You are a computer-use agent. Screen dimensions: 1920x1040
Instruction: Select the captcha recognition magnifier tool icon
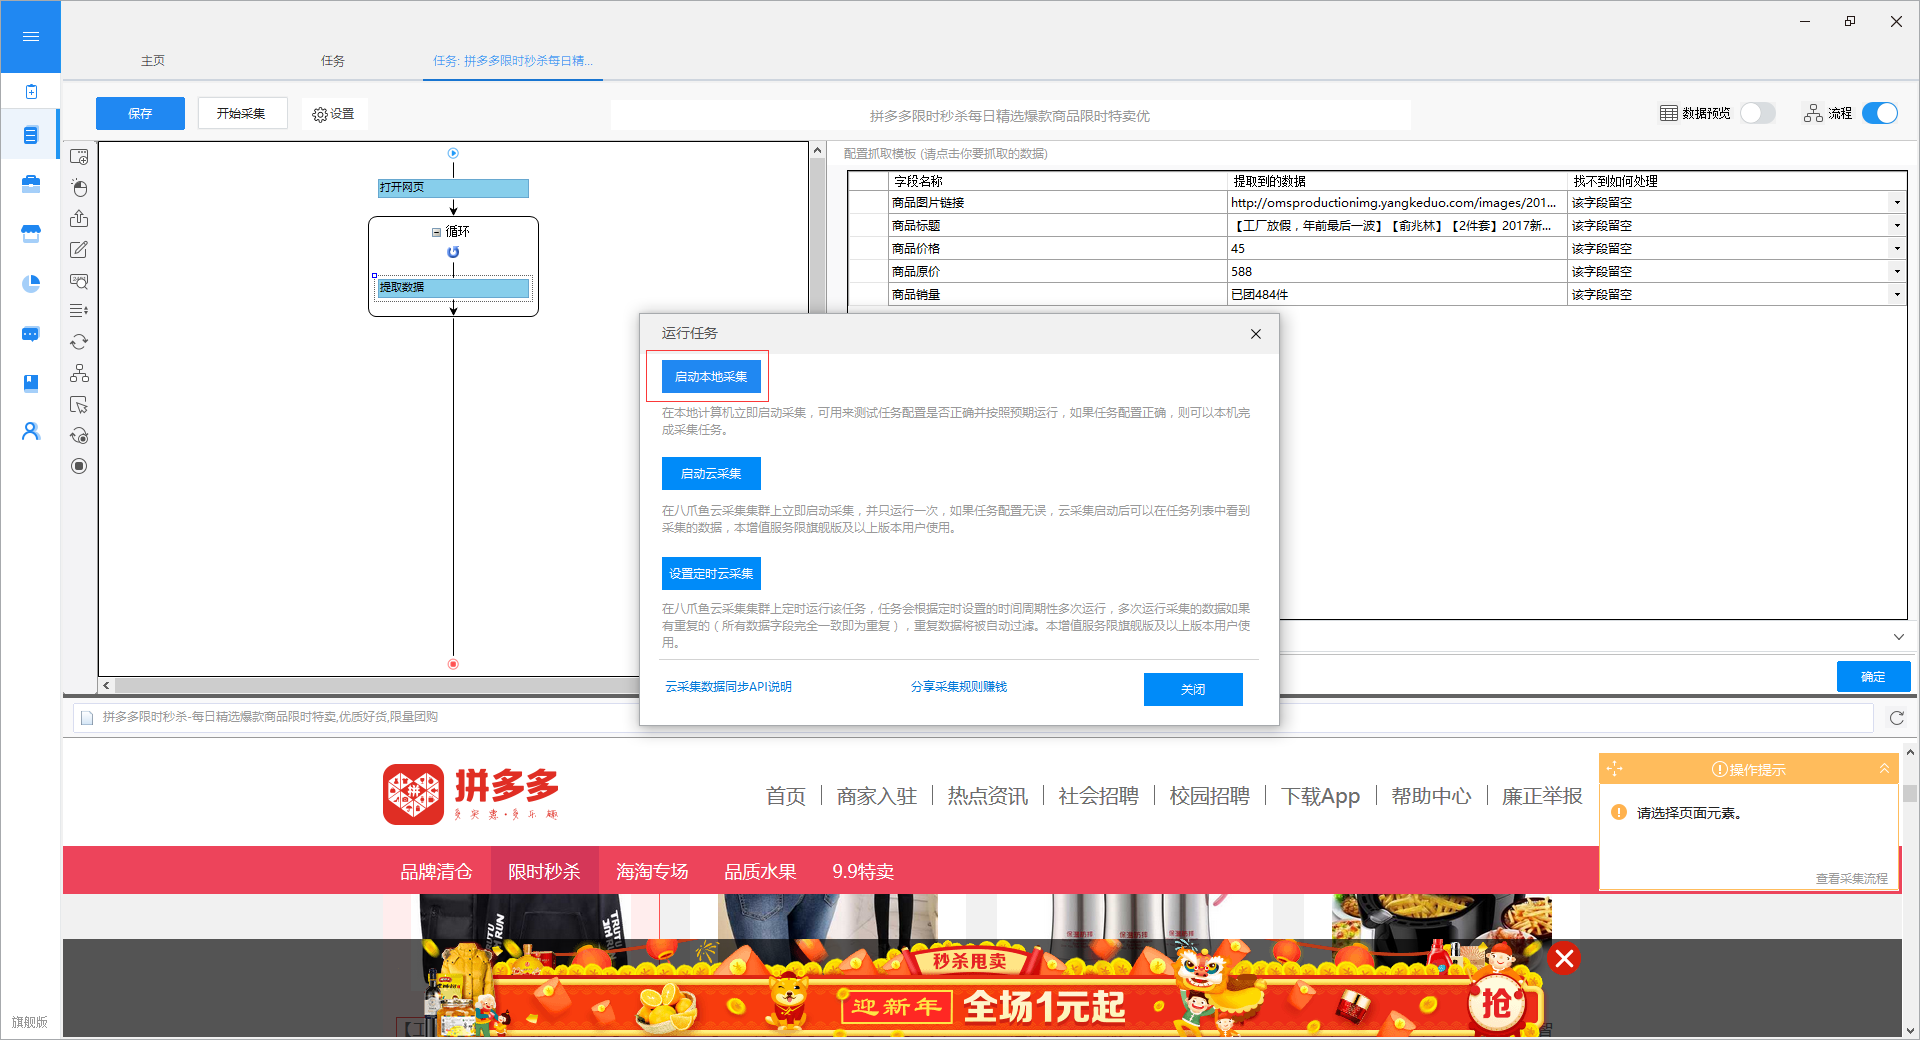tap(79, 281)
